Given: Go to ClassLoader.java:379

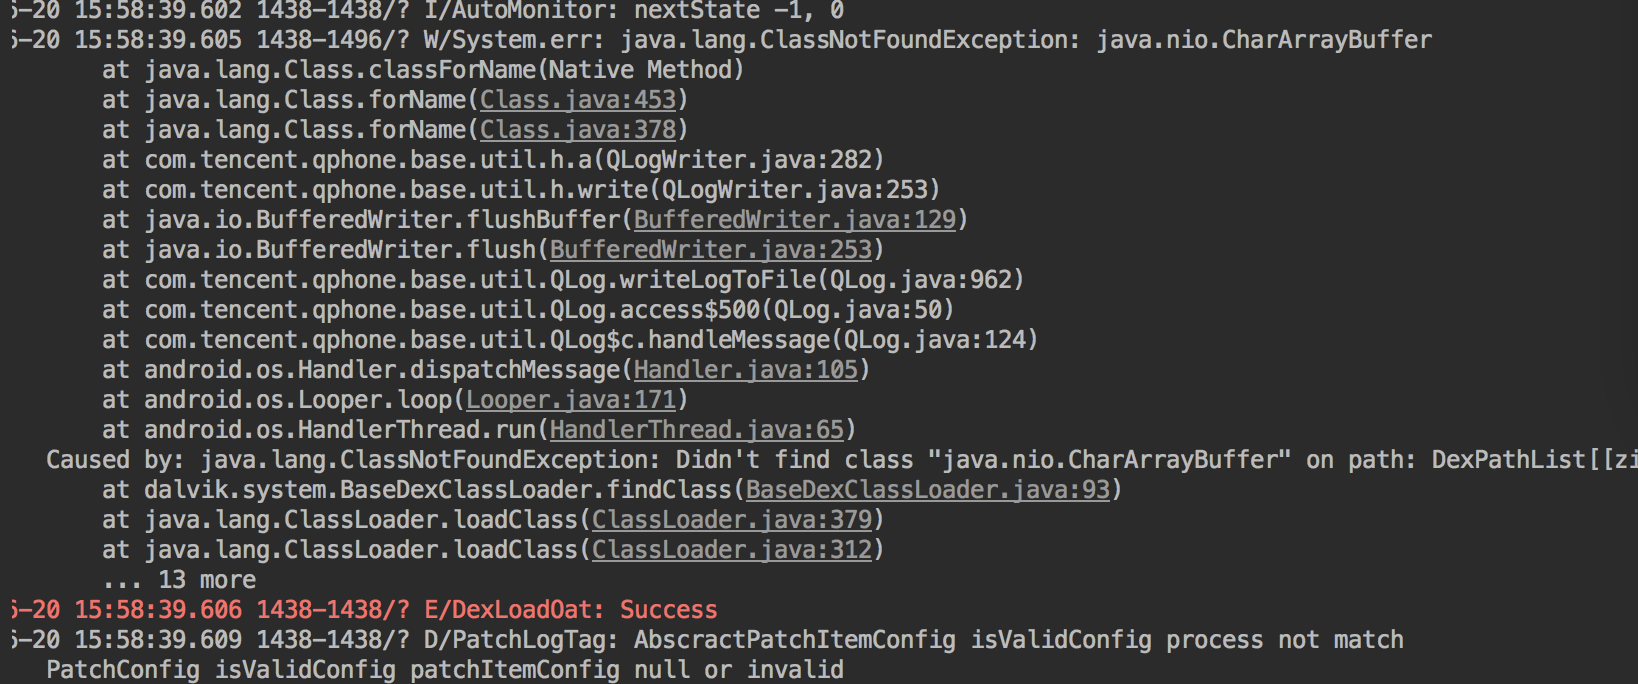Looking at the screenshot, I should [731, 520].
